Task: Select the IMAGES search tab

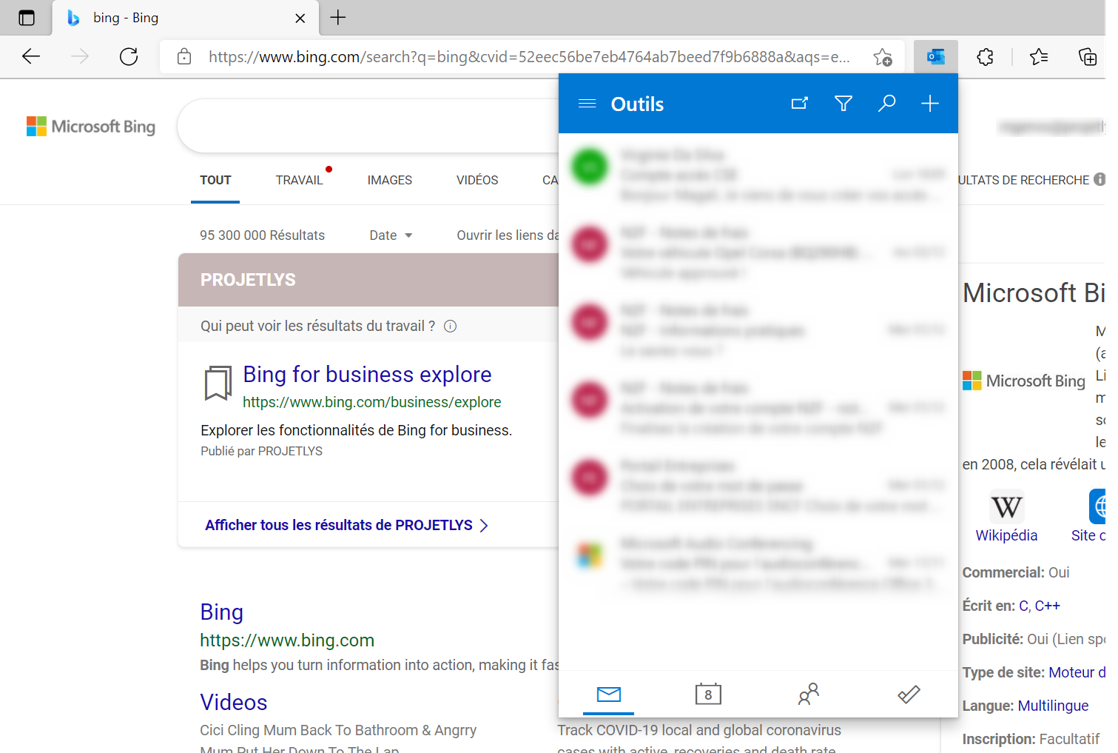Action: tap(389, 180)
